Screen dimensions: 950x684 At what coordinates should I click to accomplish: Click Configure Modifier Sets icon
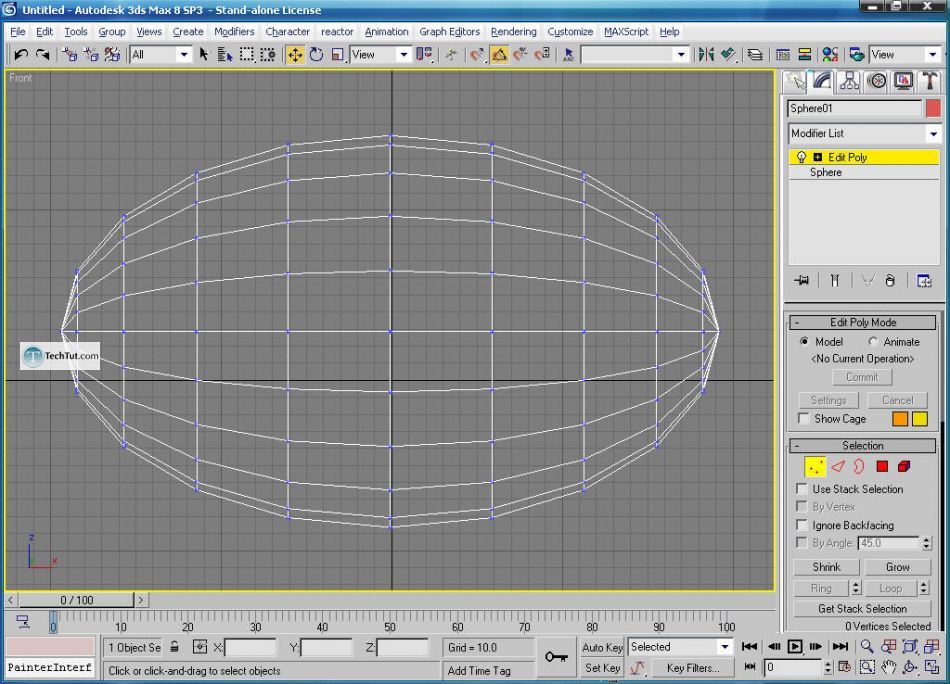[x=924, y=281]
